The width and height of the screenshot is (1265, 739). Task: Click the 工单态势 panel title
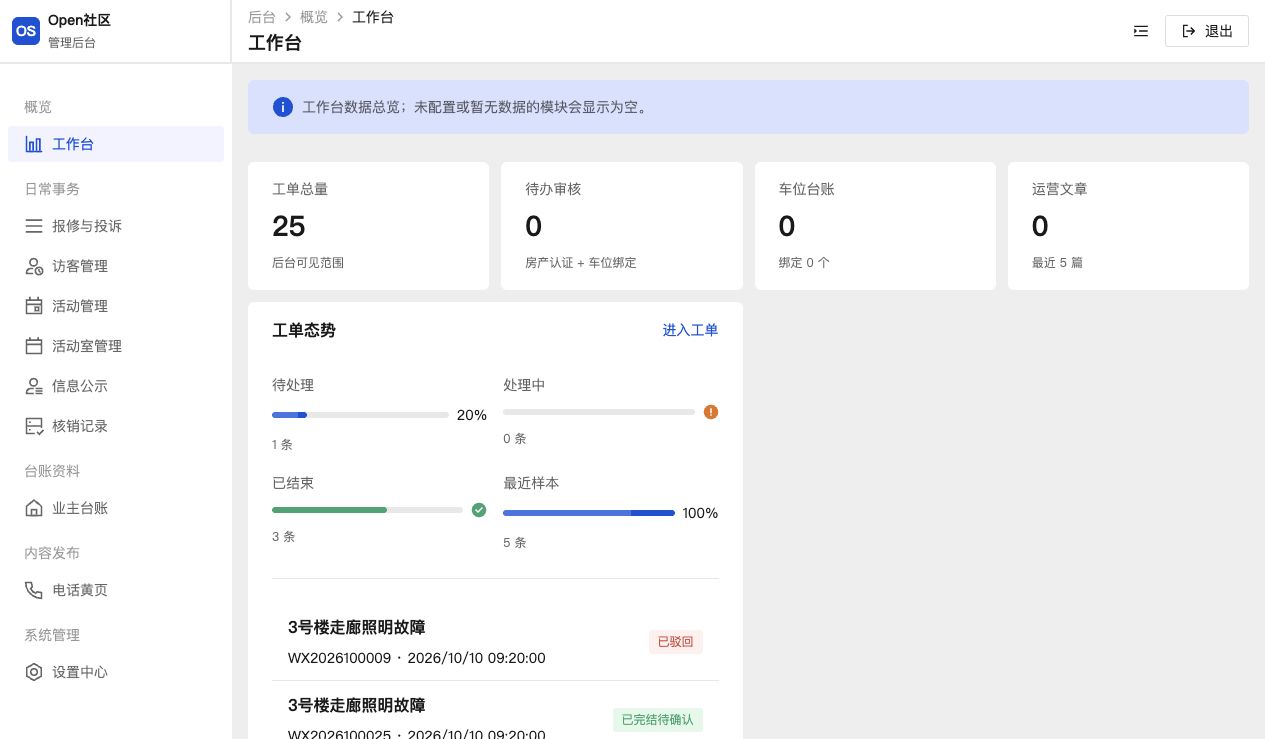[x=304, y=330]
